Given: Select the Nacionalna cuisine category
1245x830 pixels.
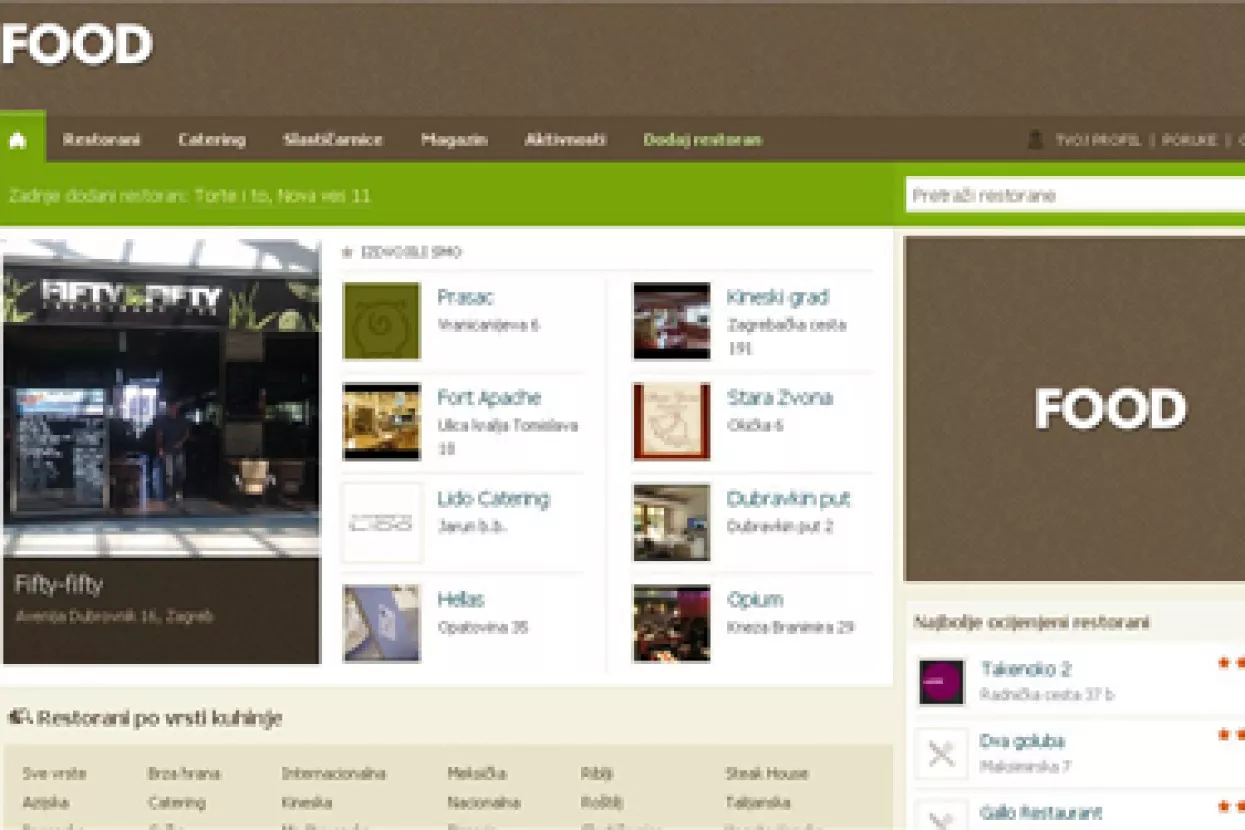Looking at the screenshot, I should click(484, 803).
